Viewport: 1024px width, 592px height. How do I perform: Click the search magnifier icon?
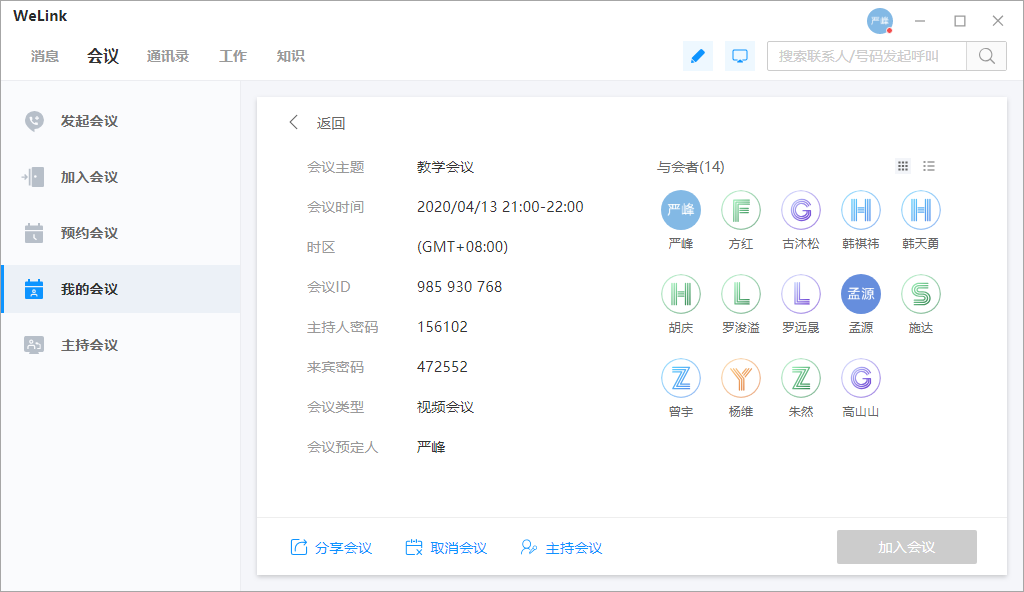click(986, 56)
